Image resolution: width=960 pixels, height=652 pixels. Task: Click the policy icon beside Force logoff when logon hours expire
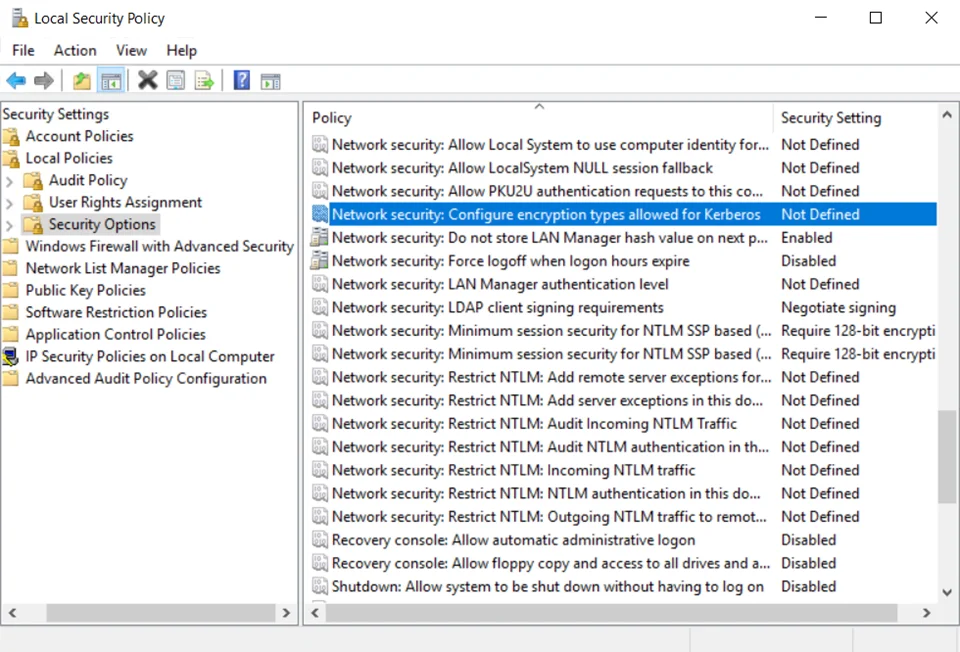[x=320, y=261]
